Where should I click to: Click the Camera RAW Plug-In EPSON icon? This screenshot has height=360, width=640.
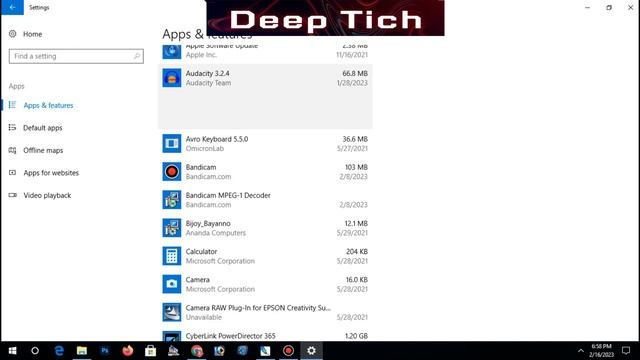(x=172, y=313)
